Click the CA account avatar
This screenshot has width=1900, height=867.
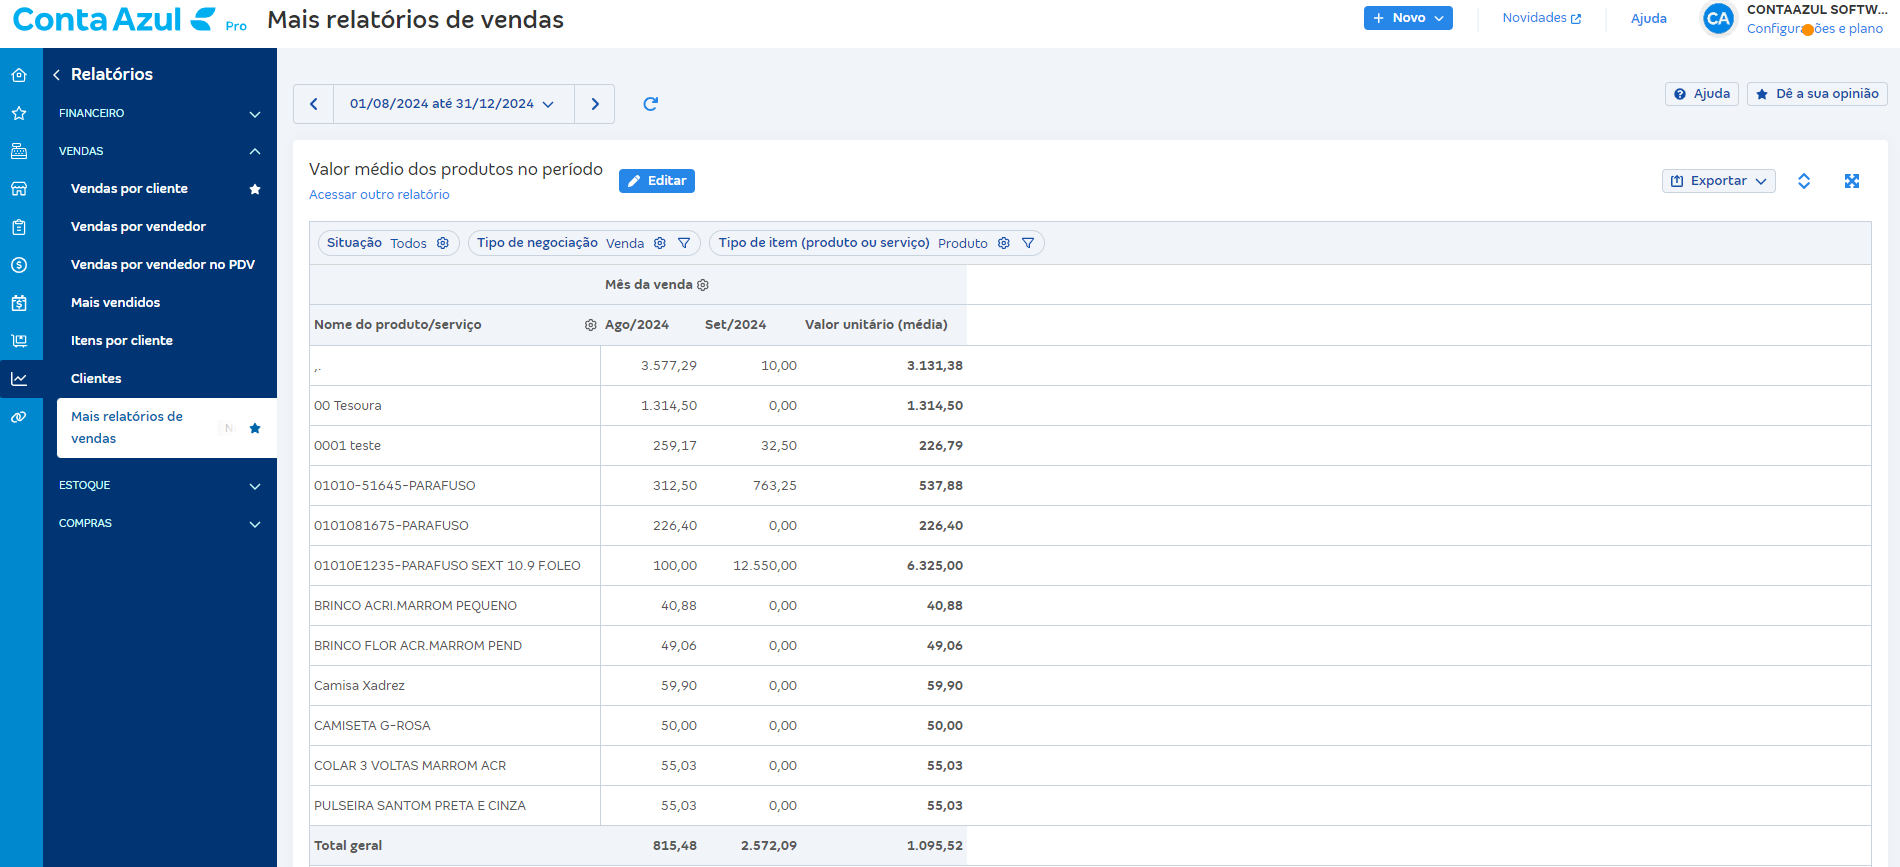click(1718, 19)
